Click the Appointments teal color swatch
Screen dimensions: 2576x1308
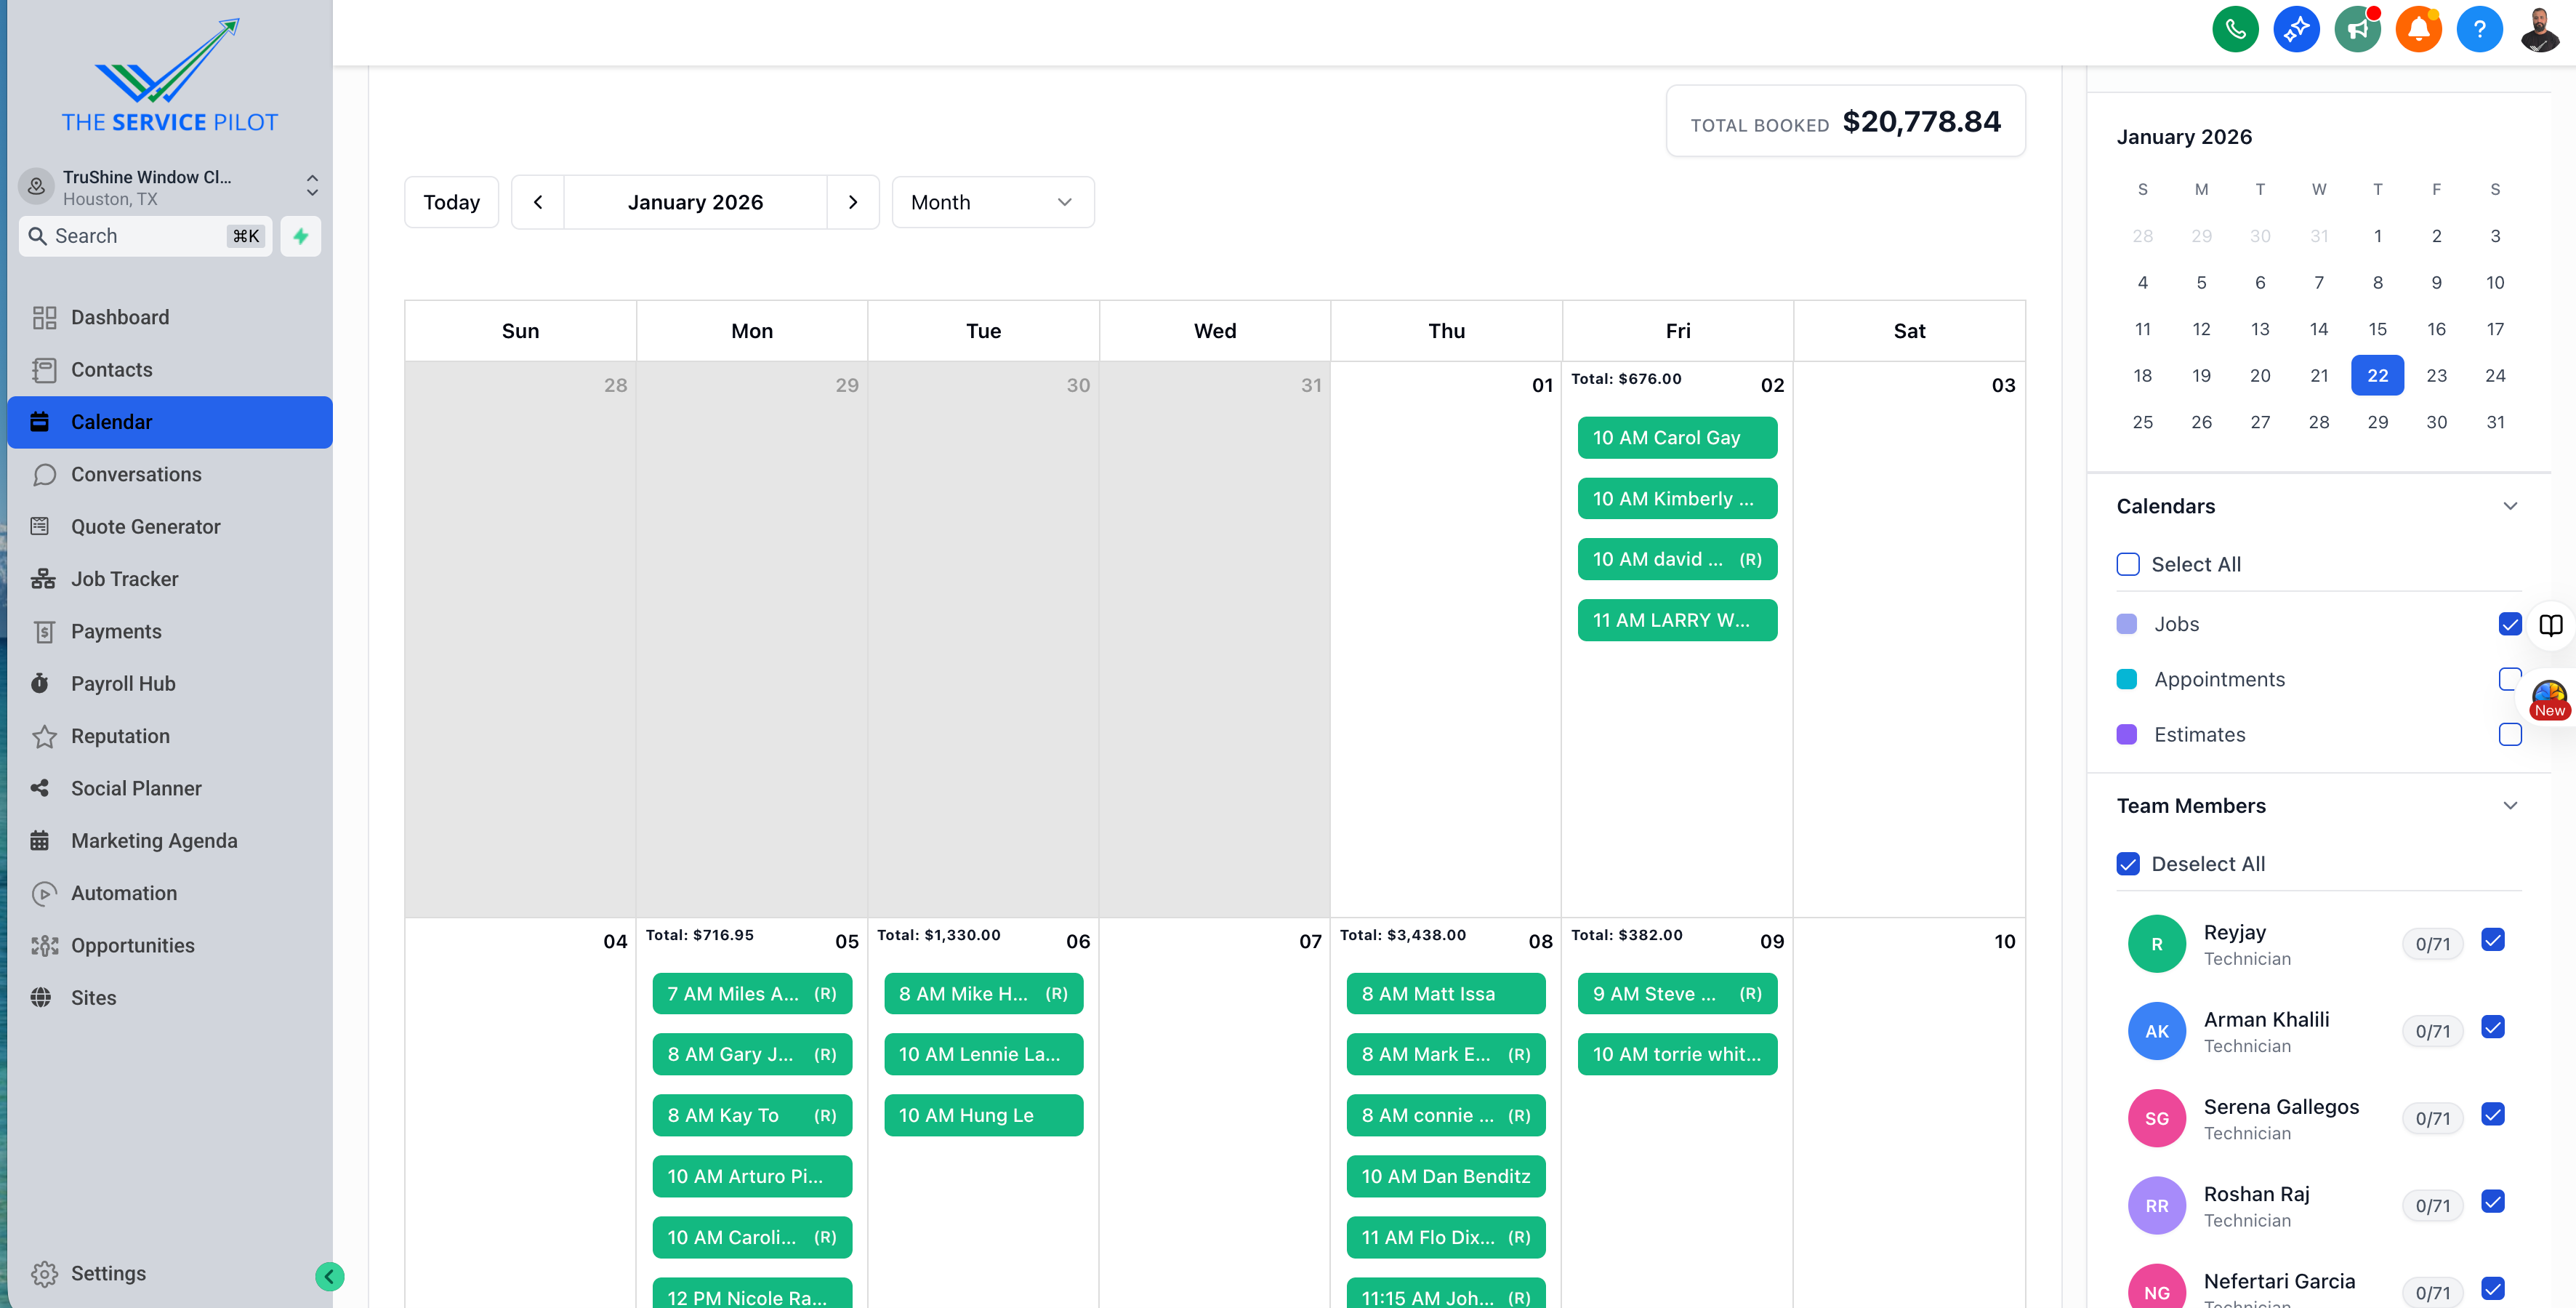[2127, 680]
